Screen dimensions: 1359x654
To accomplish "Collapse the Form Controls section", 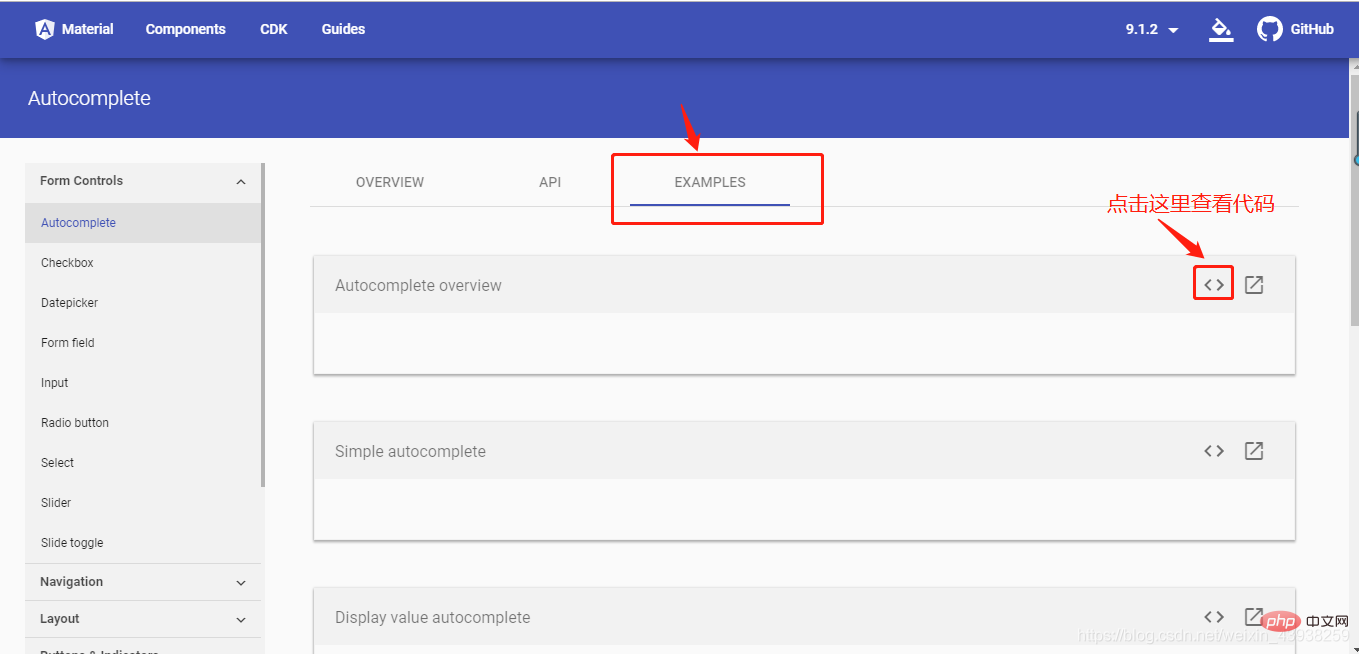I will click(241, 182).
